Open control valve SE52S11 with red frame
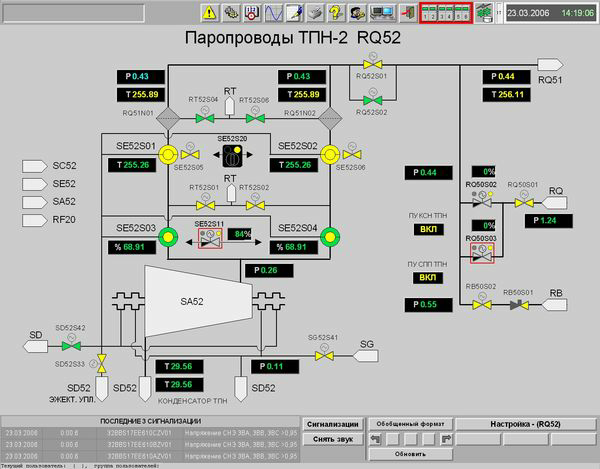600x469 pixels. point(210,238)
